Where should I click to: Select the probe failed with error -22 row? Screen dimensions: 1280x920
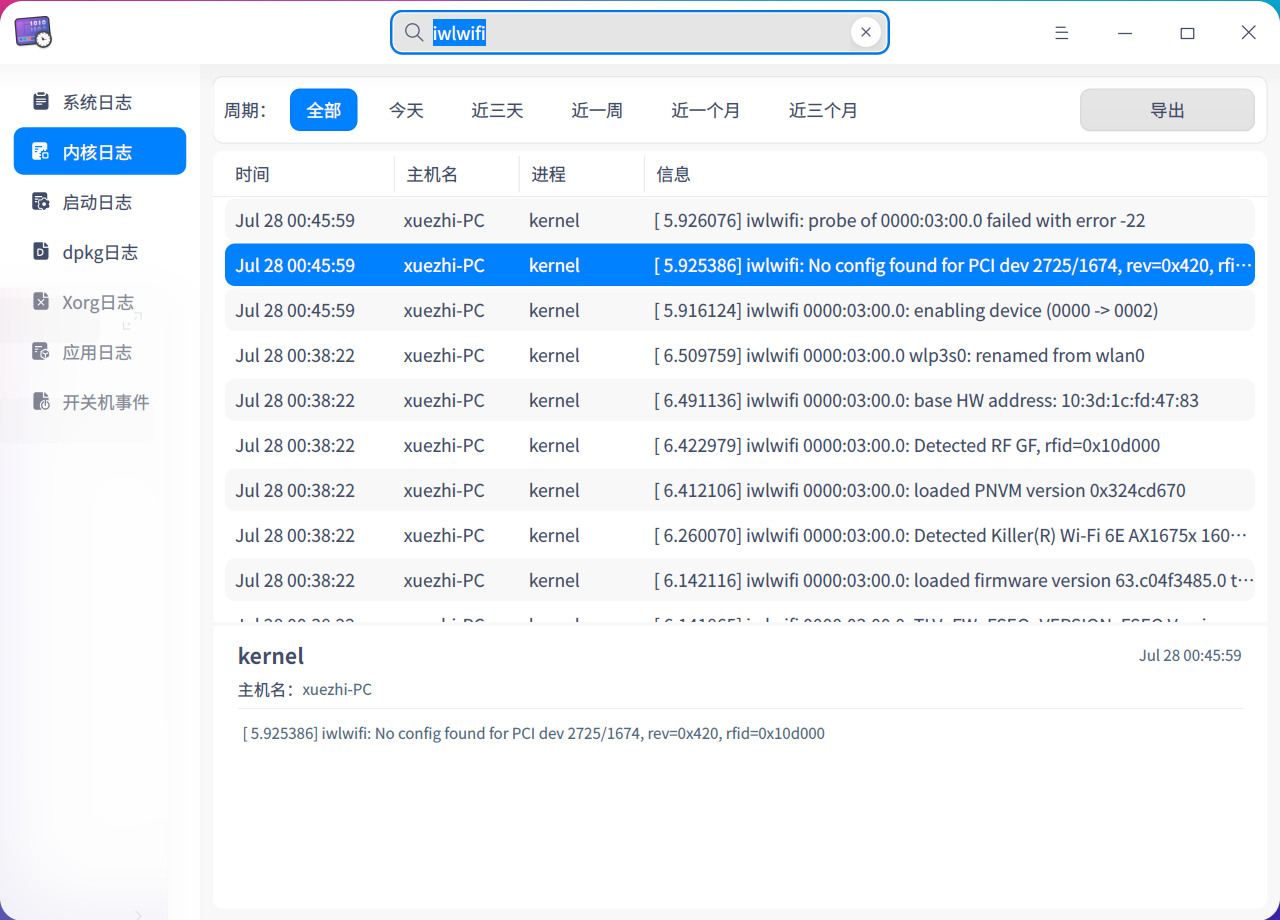(x=738, y=220)
